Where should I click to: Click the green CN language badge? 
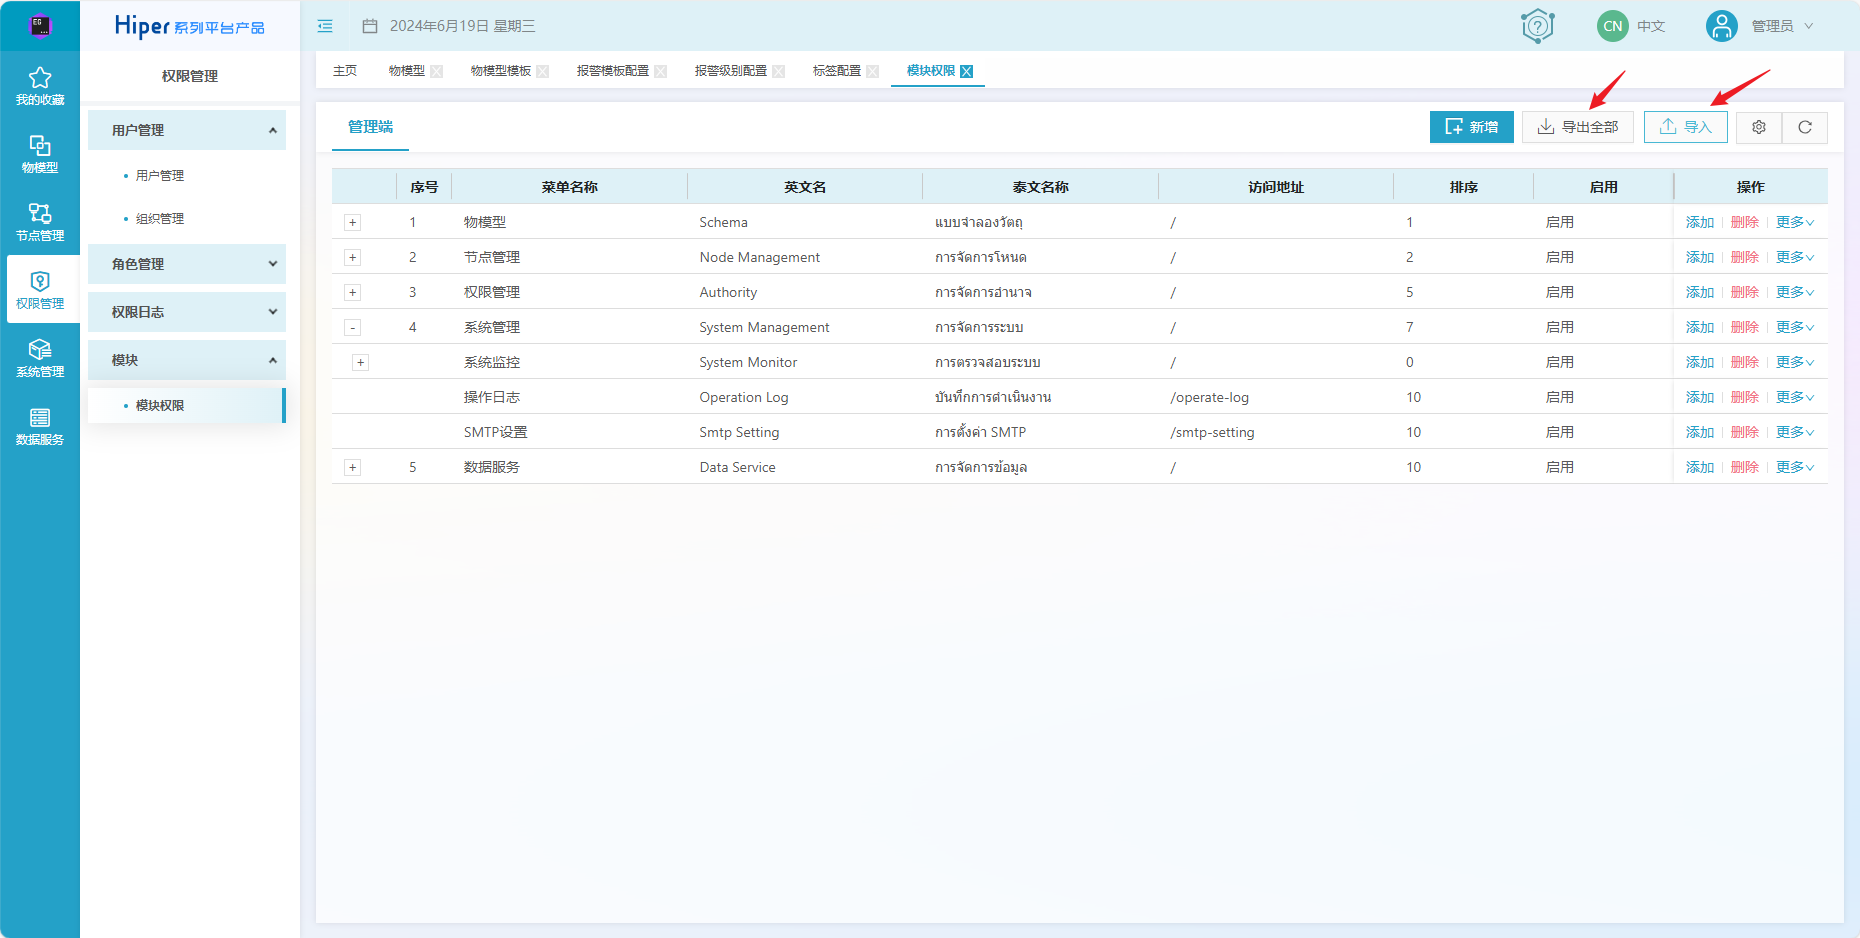click(1612, 26)
